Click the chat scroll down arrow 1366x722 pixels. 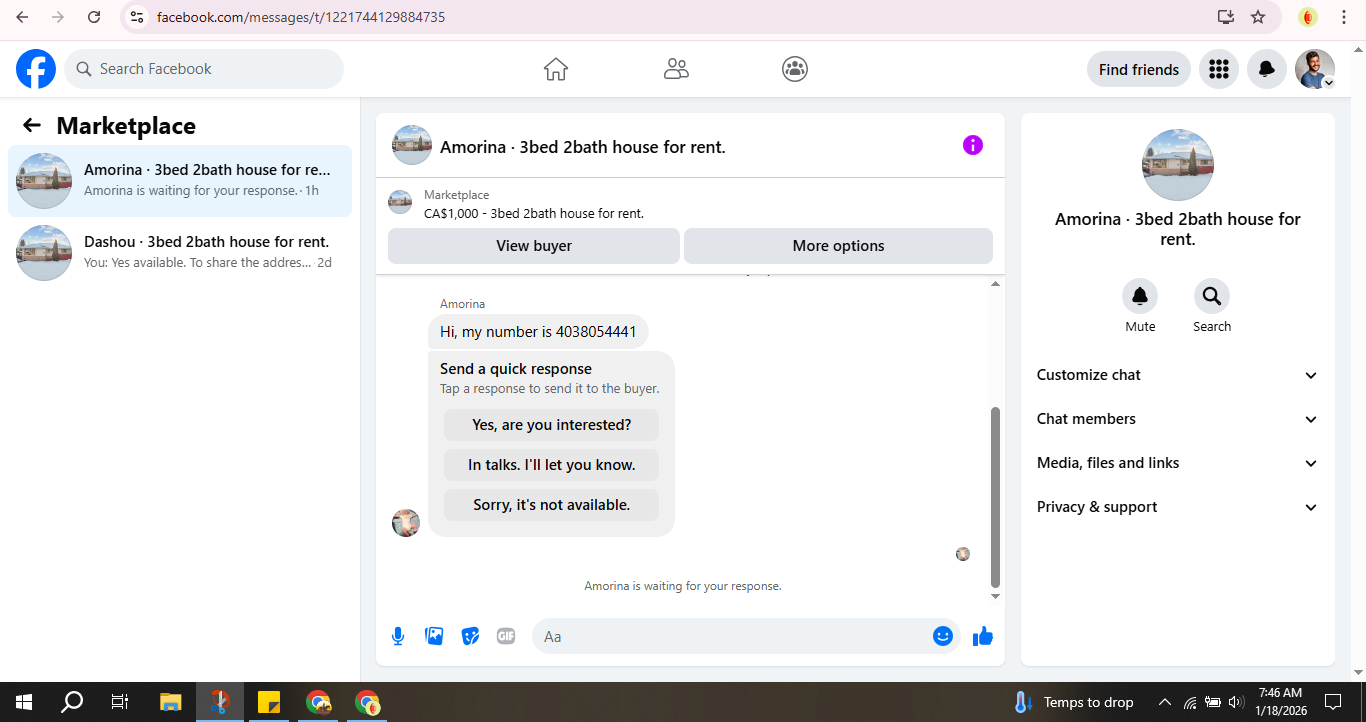point(995,596)
